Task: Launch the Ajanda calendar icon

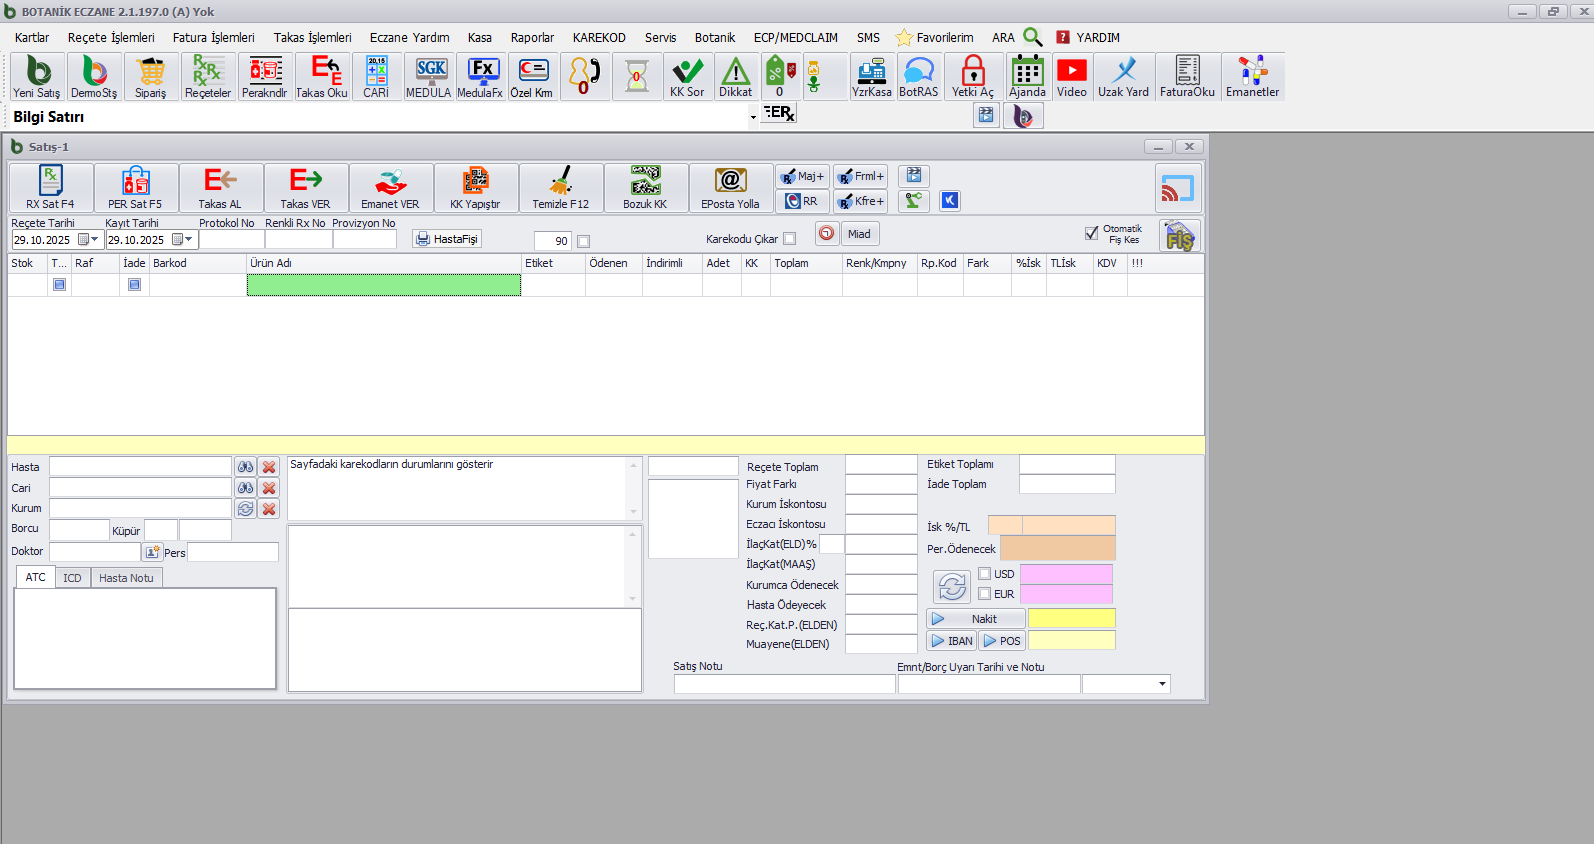Action: [1027, 77]
